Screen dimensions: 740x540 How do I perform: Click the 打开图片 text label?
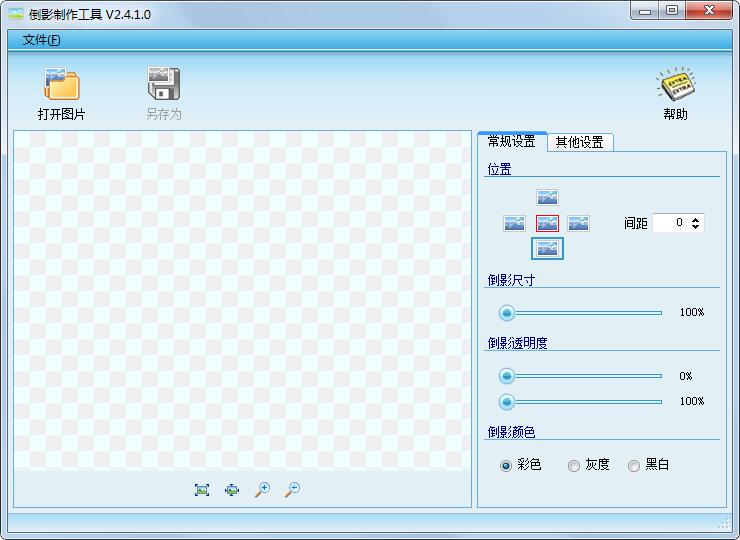[x=61, y=114]
